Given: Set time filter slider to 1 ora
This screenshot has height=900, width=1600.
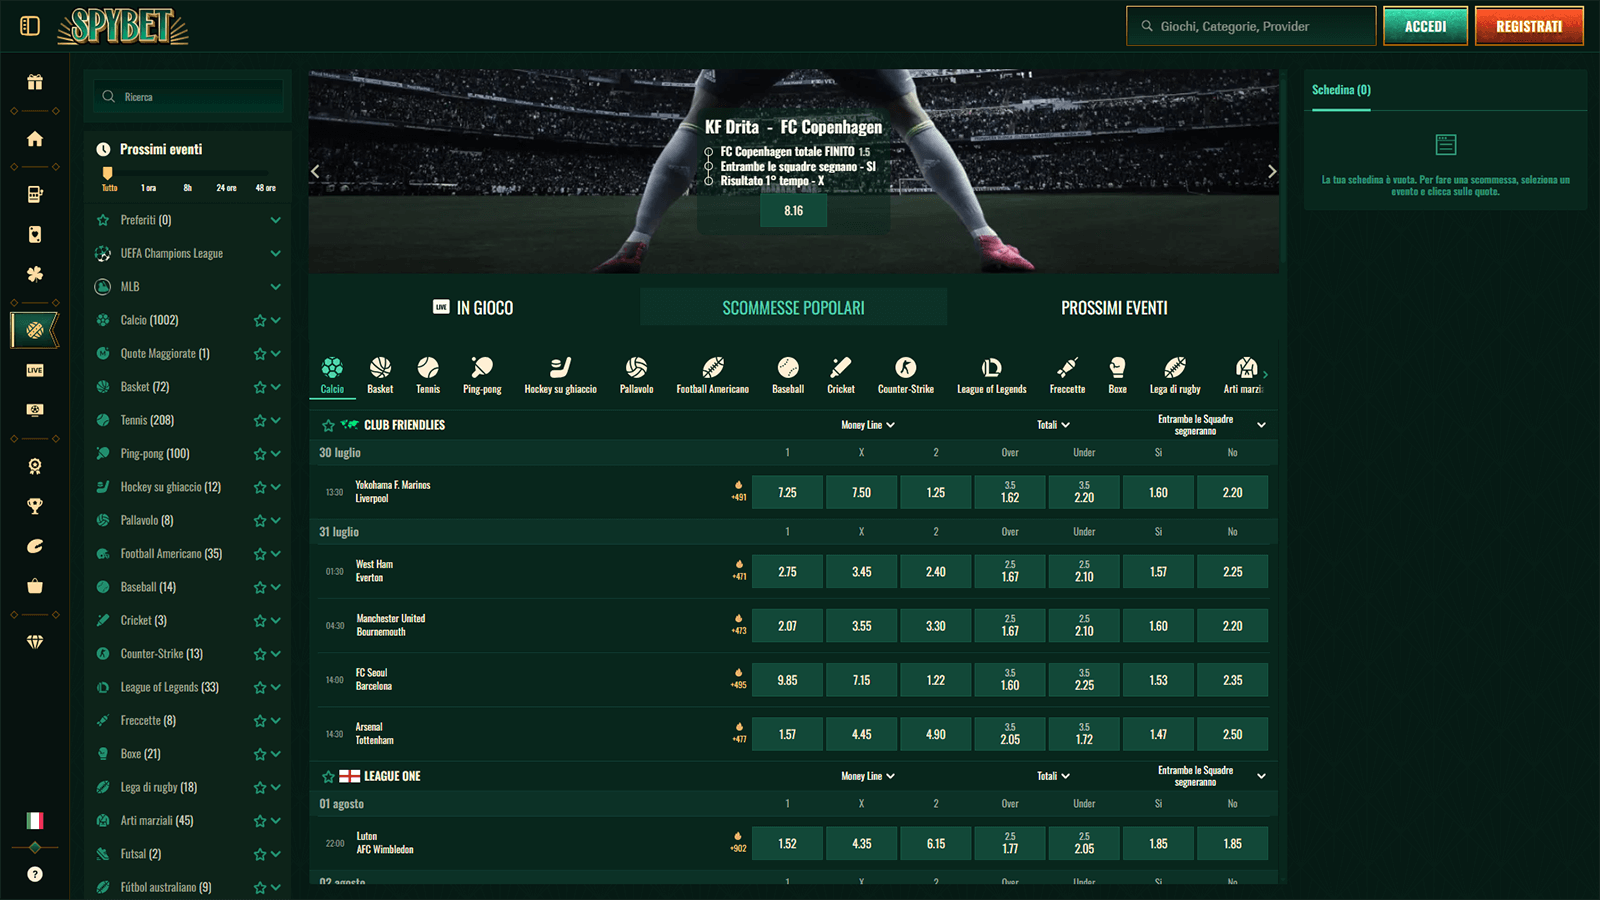Looking at the screenshot, I should 148,188.
